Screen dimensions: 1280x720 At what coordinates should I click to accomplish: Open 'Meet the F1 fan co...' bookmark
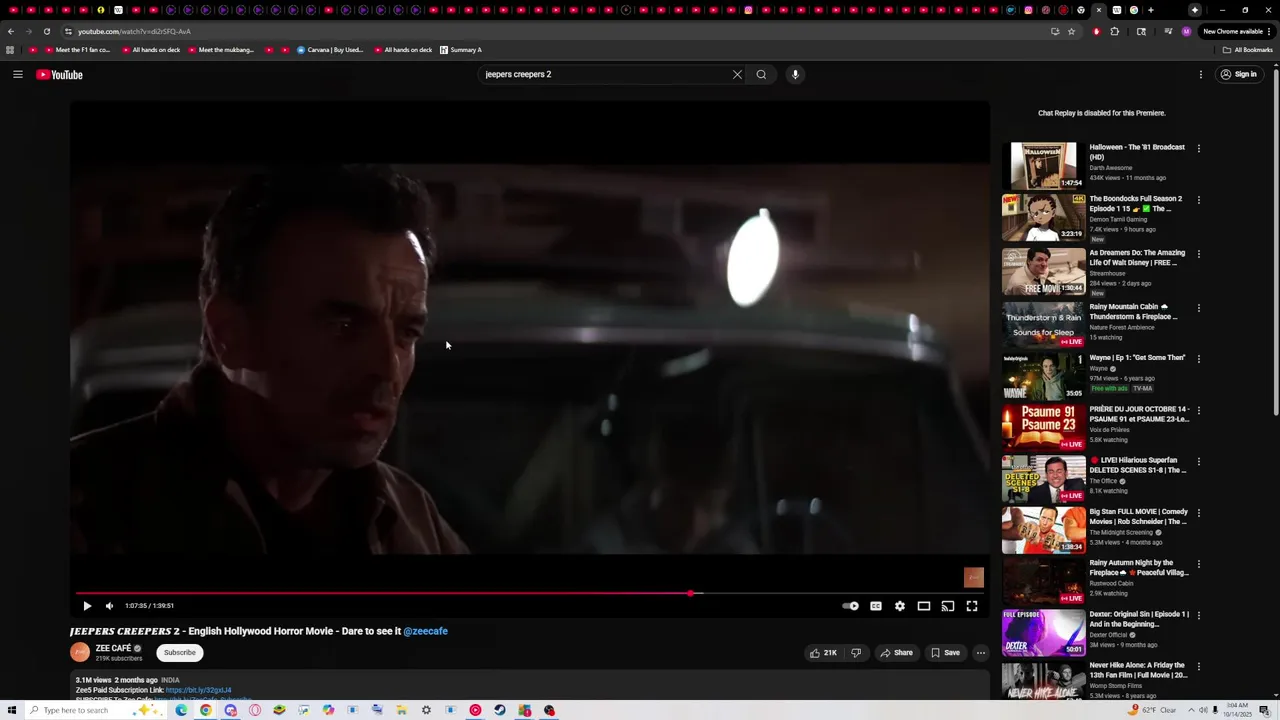click(76, 50)
